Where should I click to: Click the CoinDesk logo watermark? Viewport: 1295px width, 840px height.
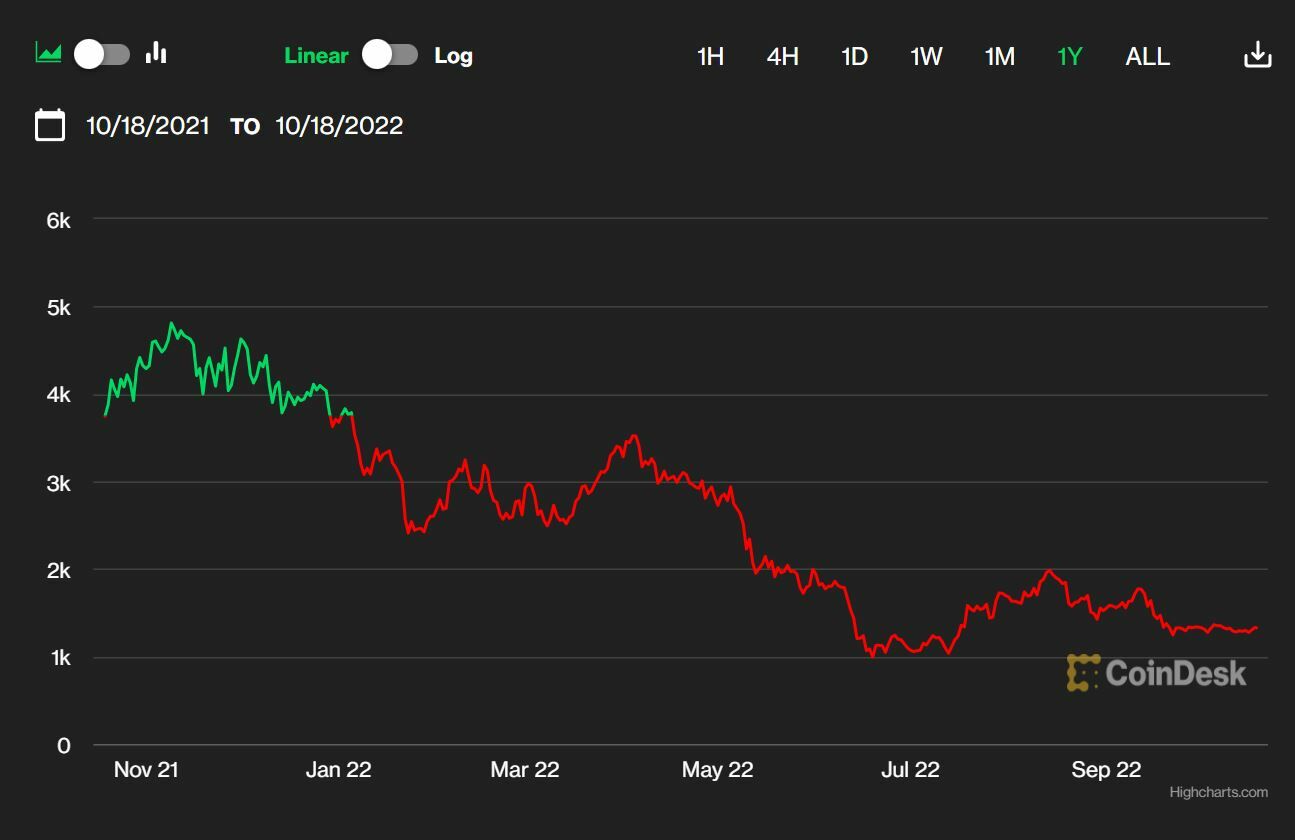(1157, 673)
